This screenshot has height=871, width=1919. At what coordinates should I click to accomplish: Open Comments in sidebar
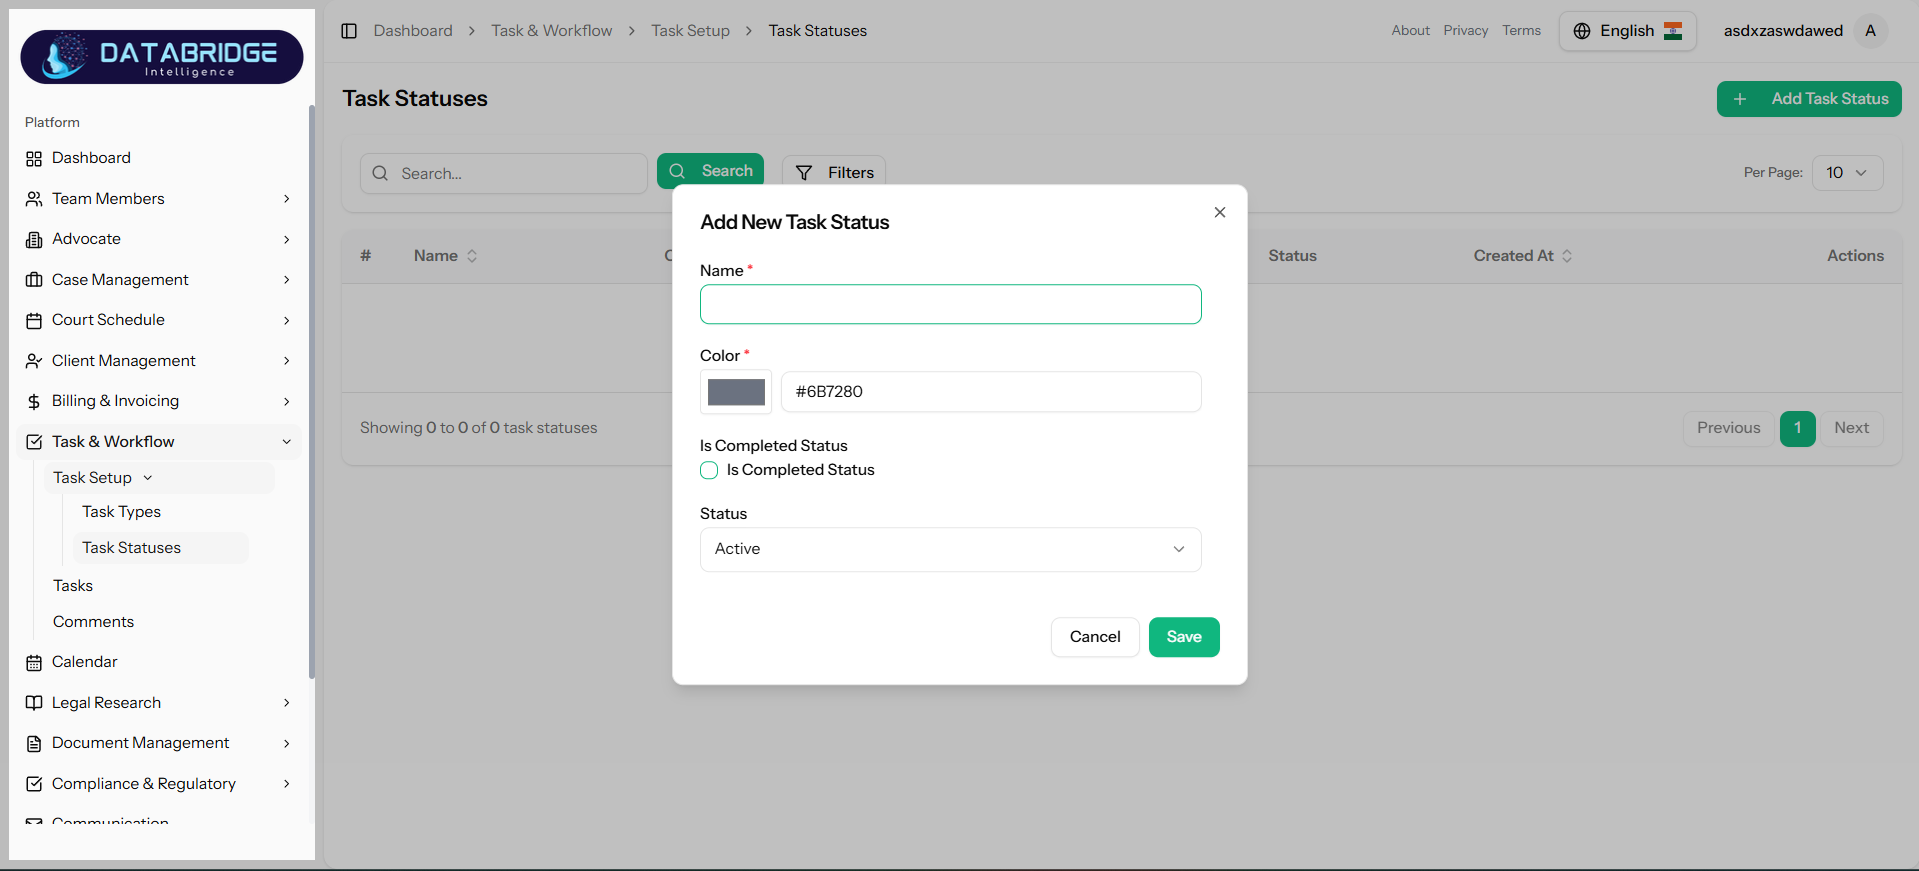(x=93, y=622)
